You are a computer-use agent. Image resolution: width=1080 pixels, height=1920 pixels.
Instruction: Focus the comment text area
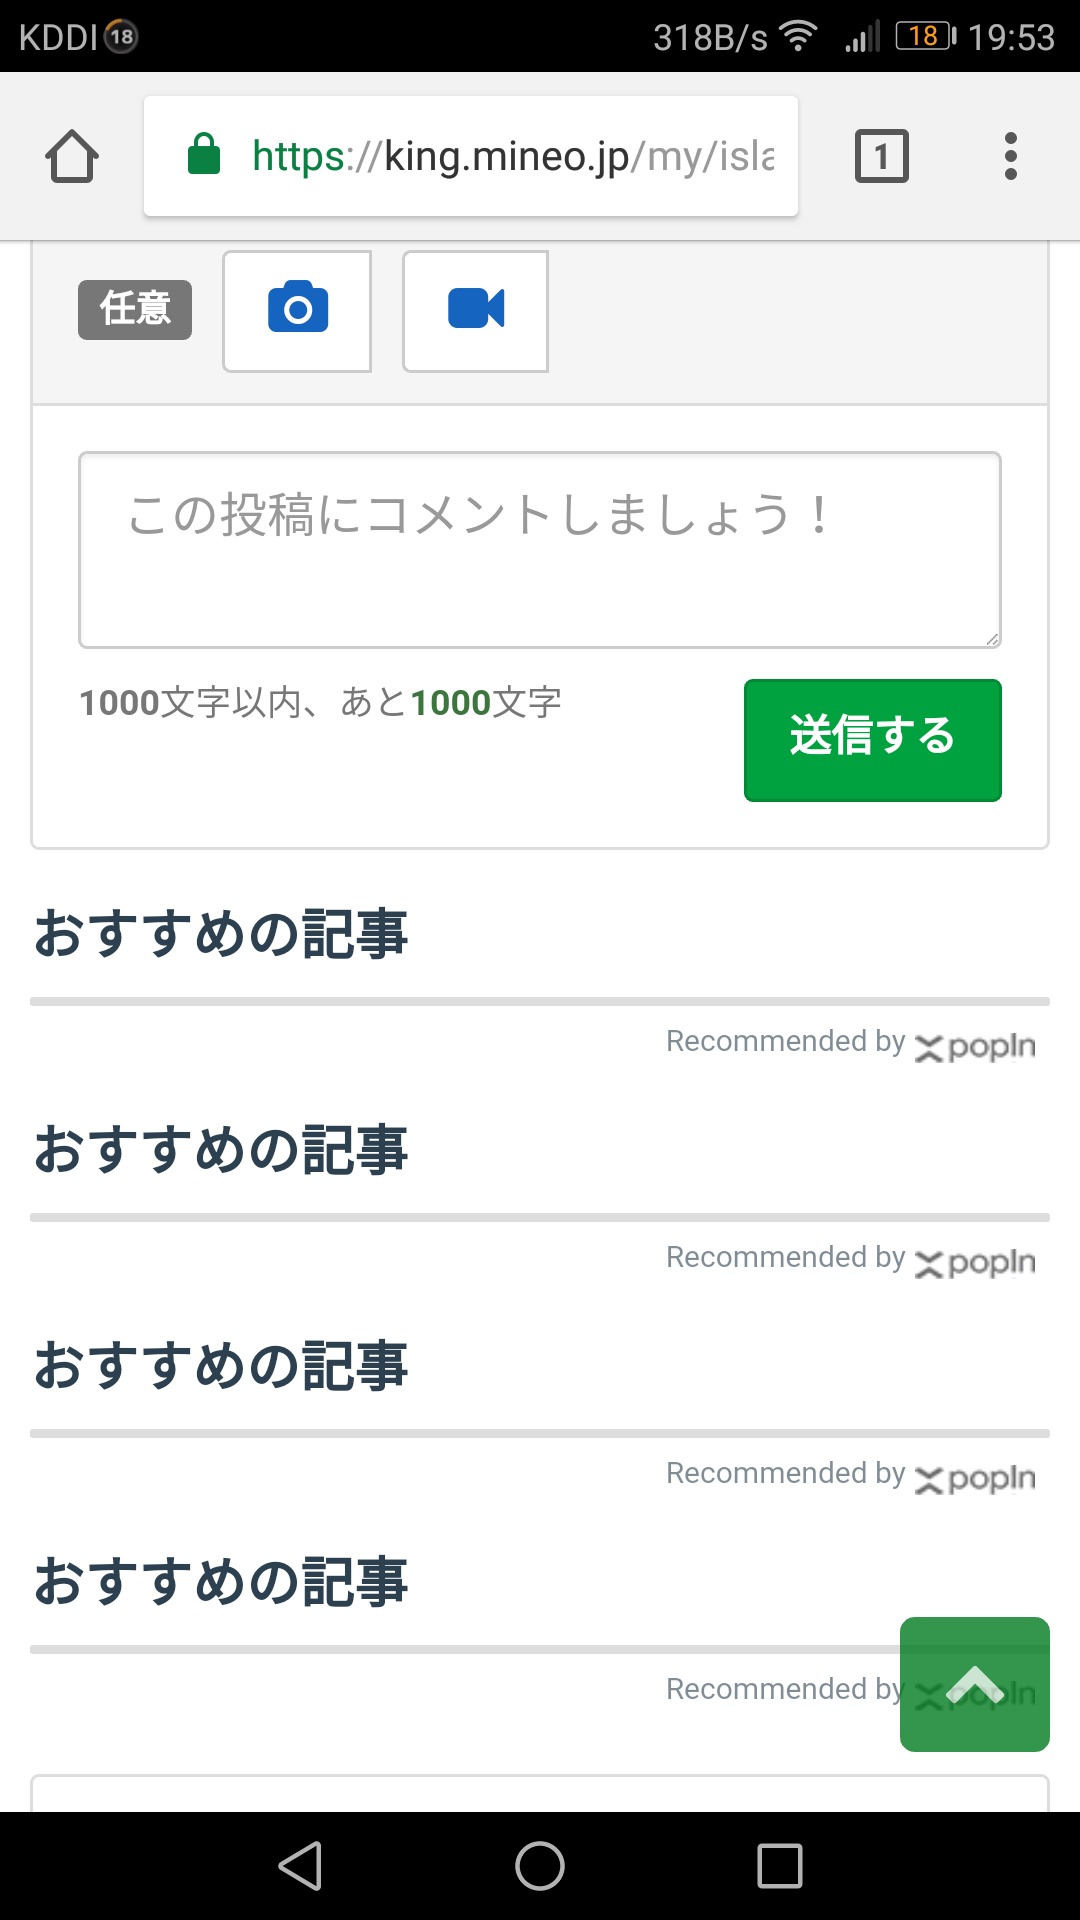click(539, 549)
